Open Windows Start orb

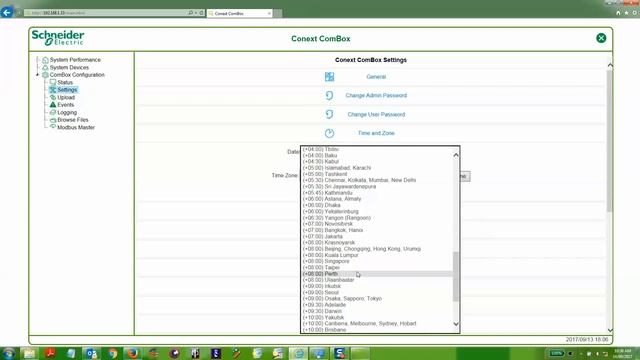click(x=9, y=353)
